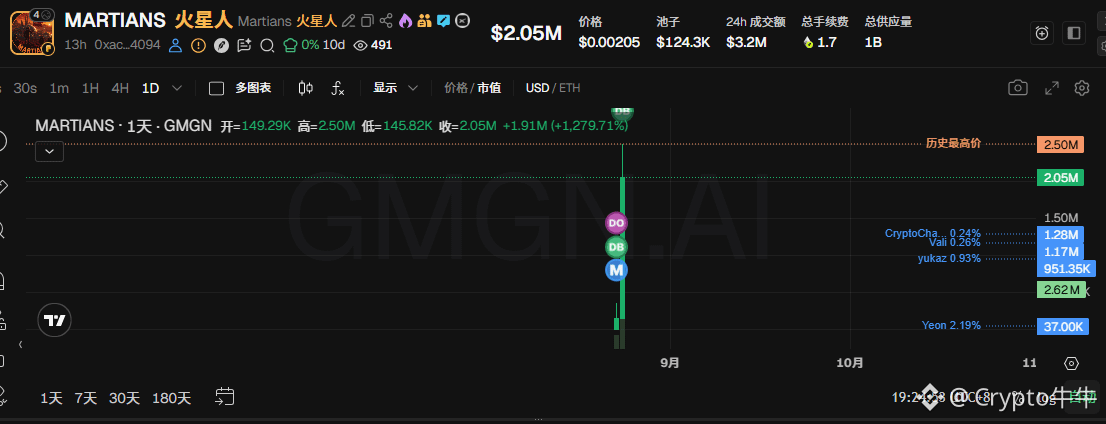Click the 1.7 total fees value
The width and height of the screenshot is (1106, 424).
point(827,42)
